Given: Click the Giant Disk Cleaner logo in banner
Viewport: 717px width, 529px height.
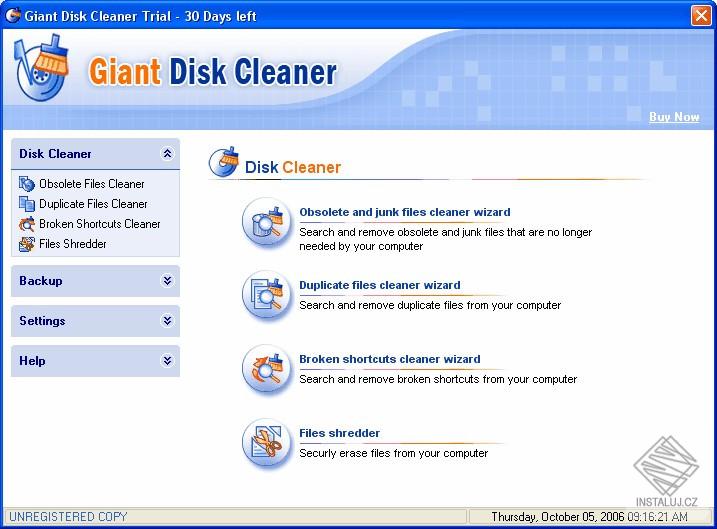Looking at the screenshot, I should click(42, 68).
